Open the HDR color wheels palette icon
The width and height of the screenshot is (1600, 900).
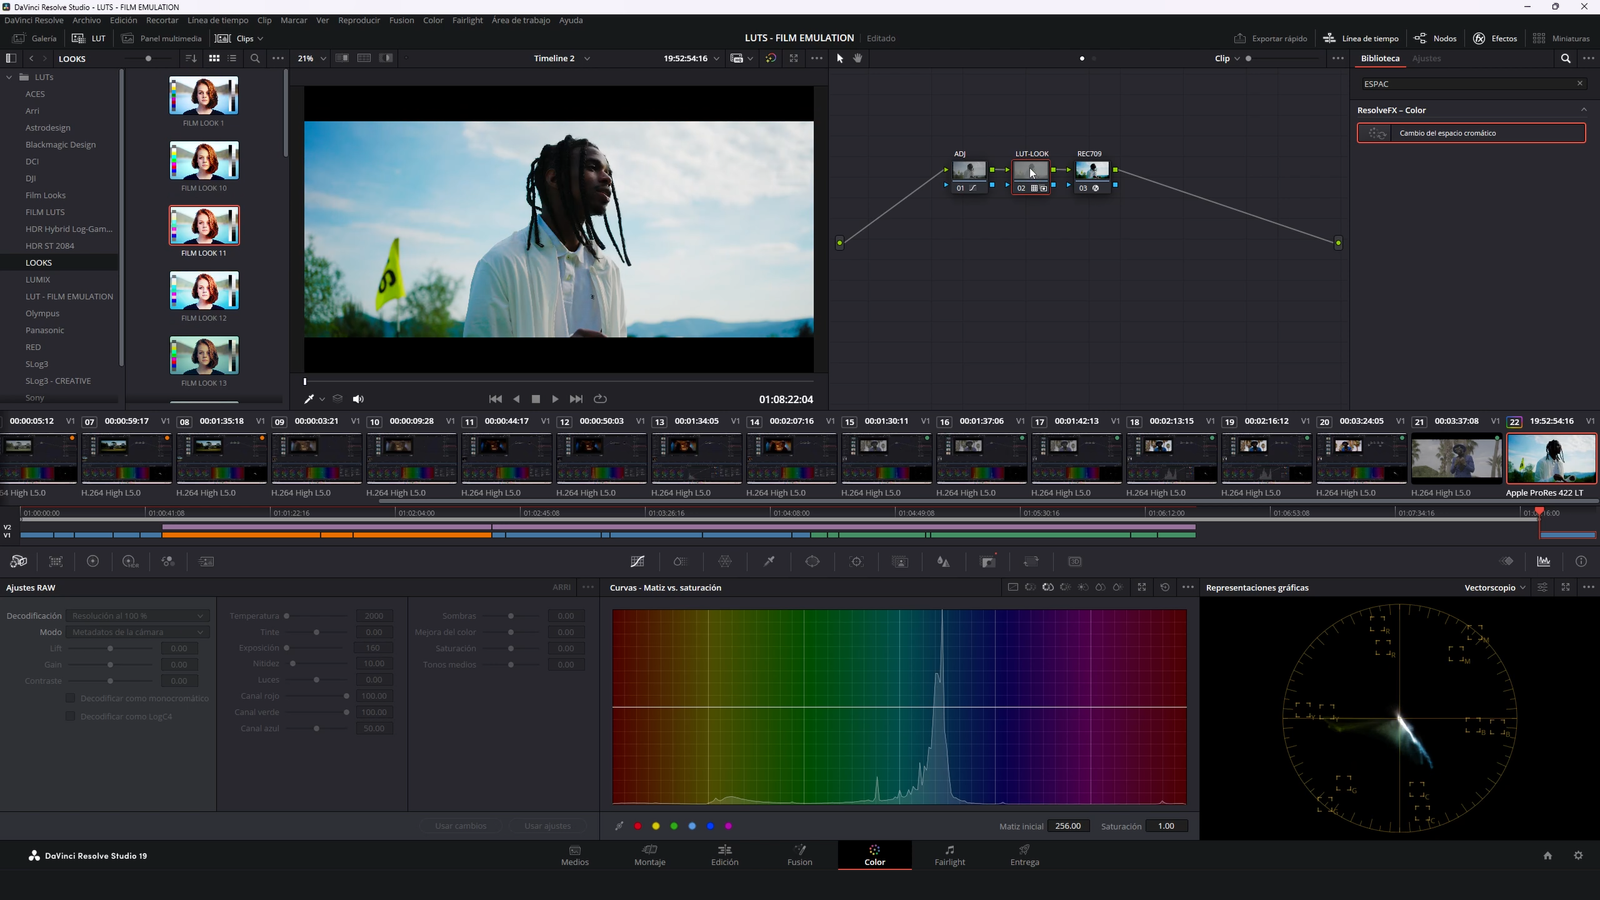click(130, 562)
